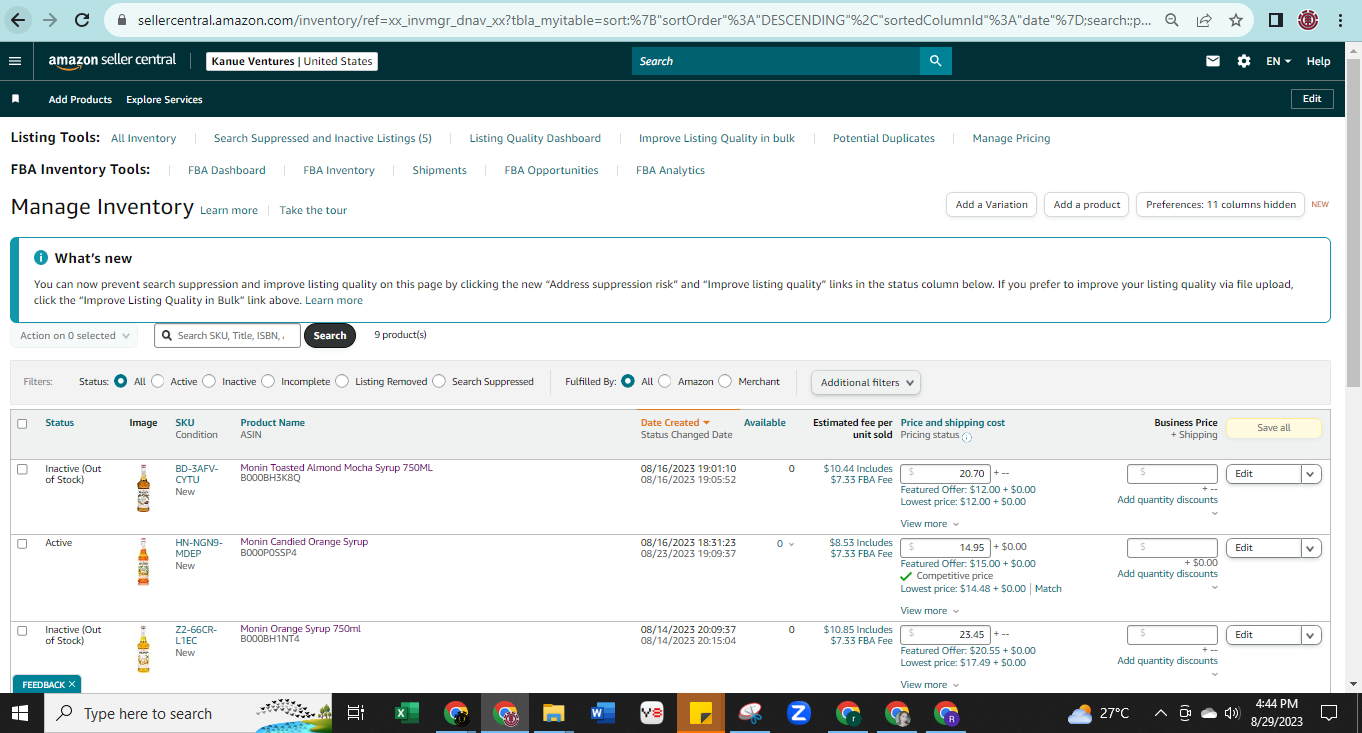
Task: Check the box for Monin Orange Syrup 750ml
Action: tap(22, 630)
